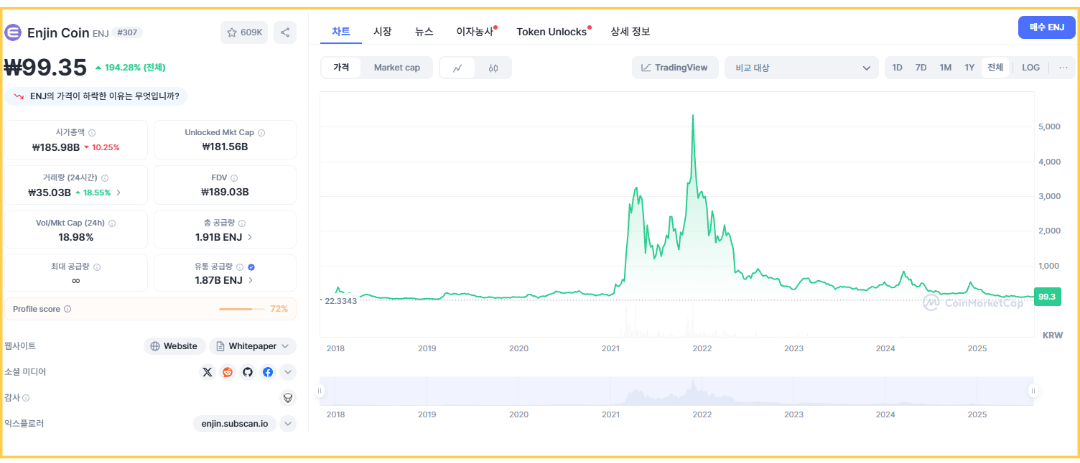Expand 유통 공급량 1.87B ENJ arrow

249,280
